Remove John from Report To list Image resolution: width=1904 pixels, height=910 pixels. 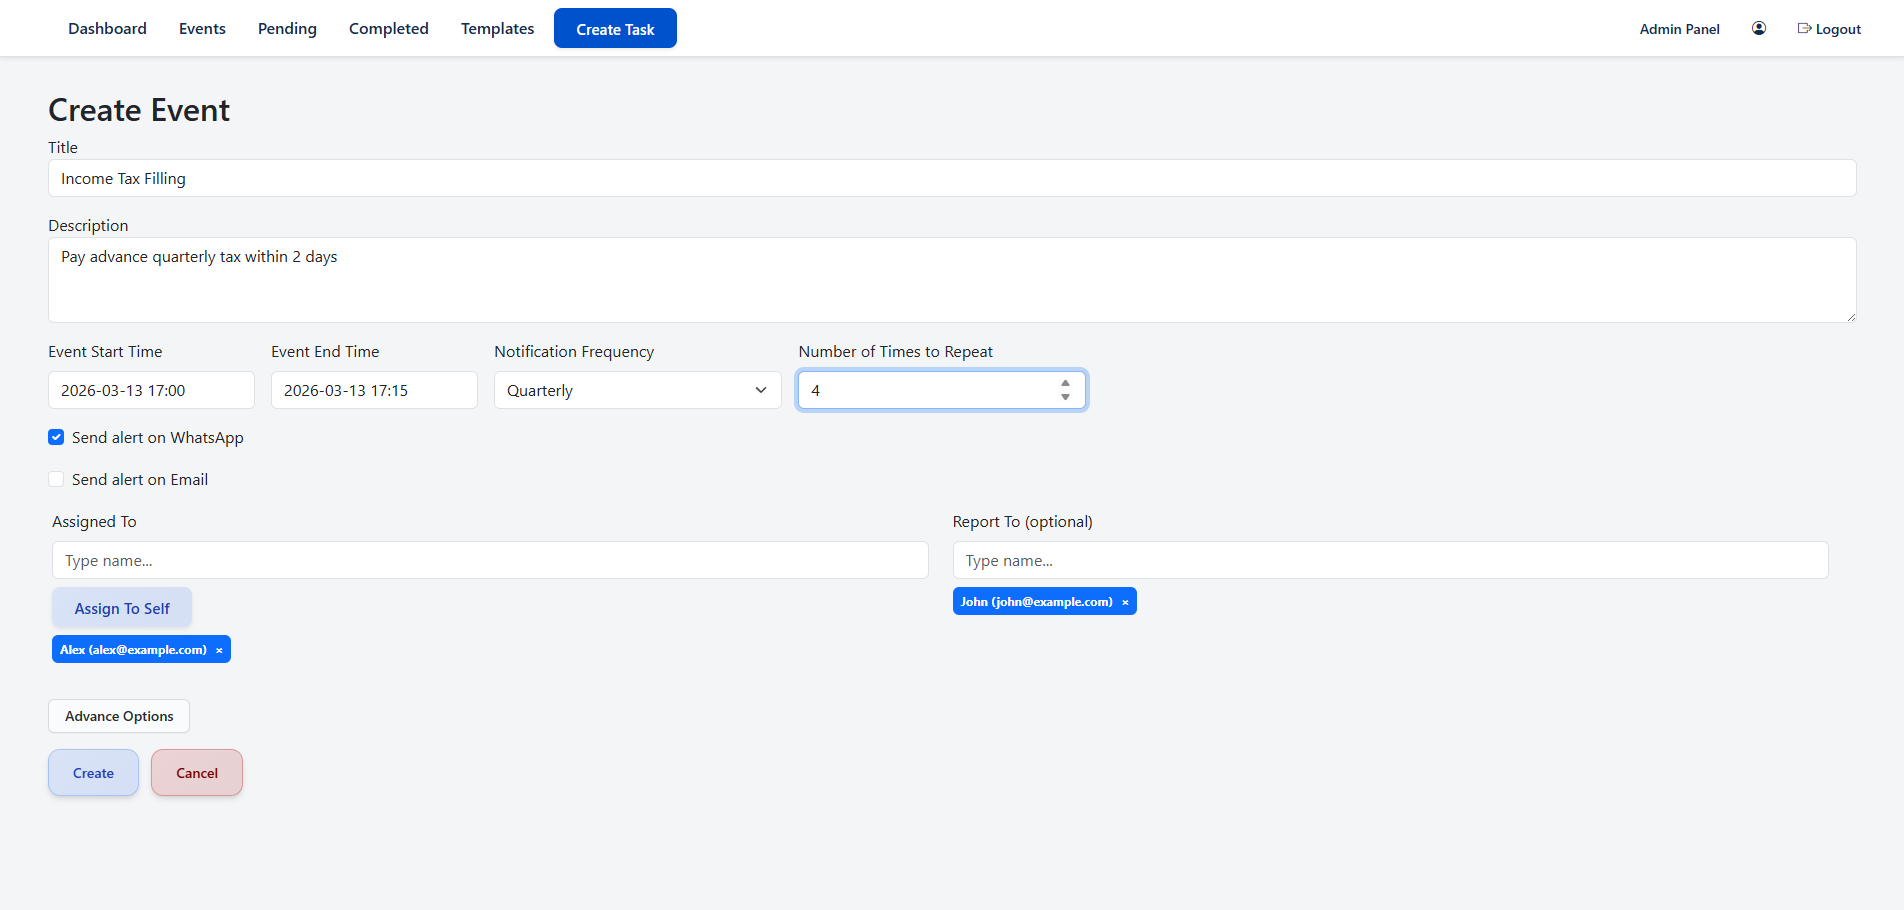(x=1125, y=602)
